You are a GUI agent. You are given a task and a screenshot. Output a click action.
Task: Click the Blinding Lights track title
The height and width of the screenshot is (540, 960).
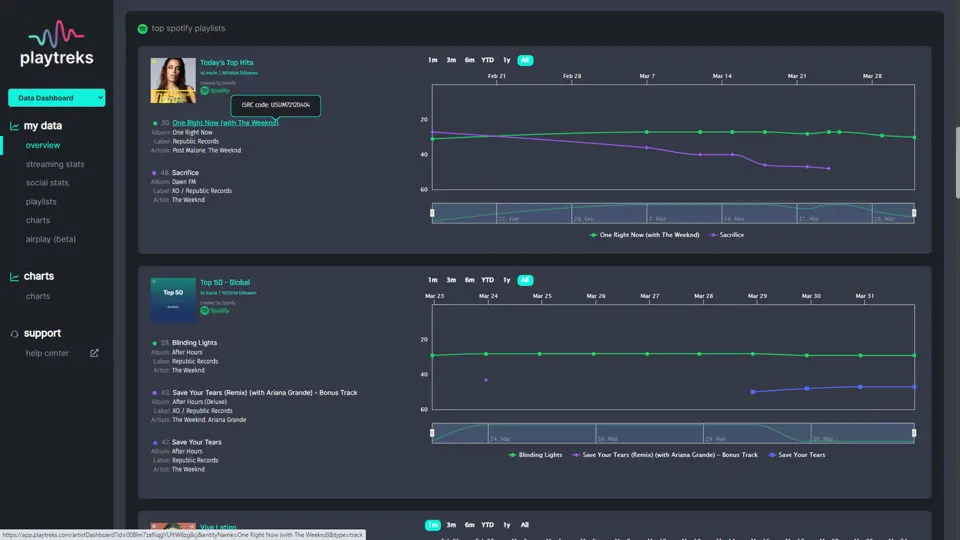click(x=194, y=343)
